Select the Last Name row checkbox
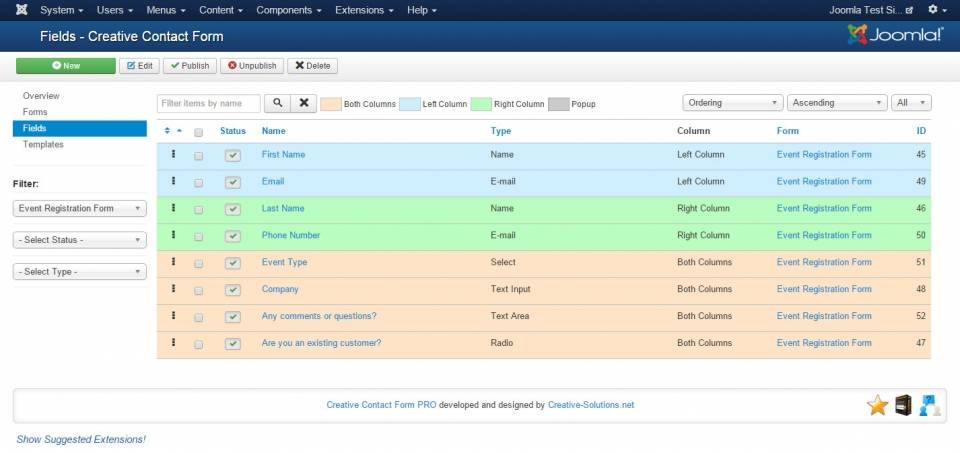Viewport: 960px width, 453px height. point(198,210)
